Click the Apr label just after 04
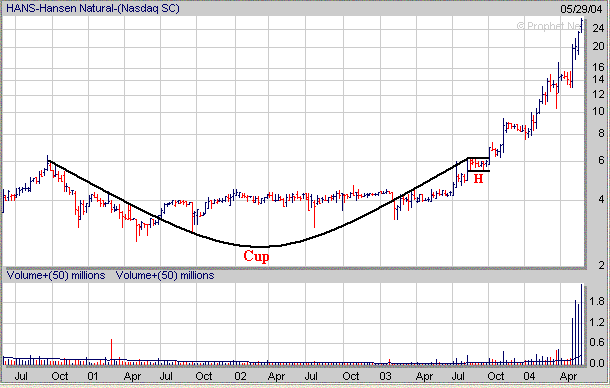The height and width of the screenshot is (388, 610). pyautogui.click(x=568, y=377)
